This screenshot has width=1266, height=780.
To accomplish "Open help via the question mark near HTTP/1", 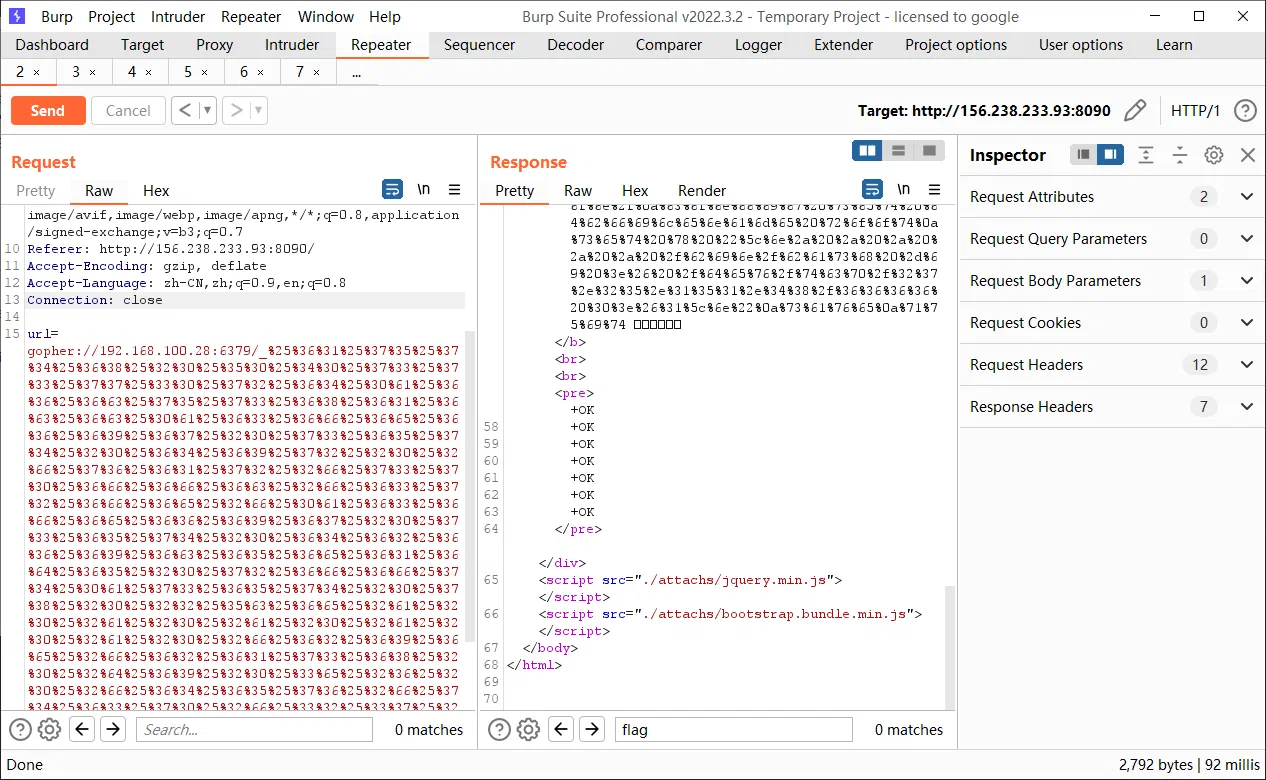I will pos(1245,110).
